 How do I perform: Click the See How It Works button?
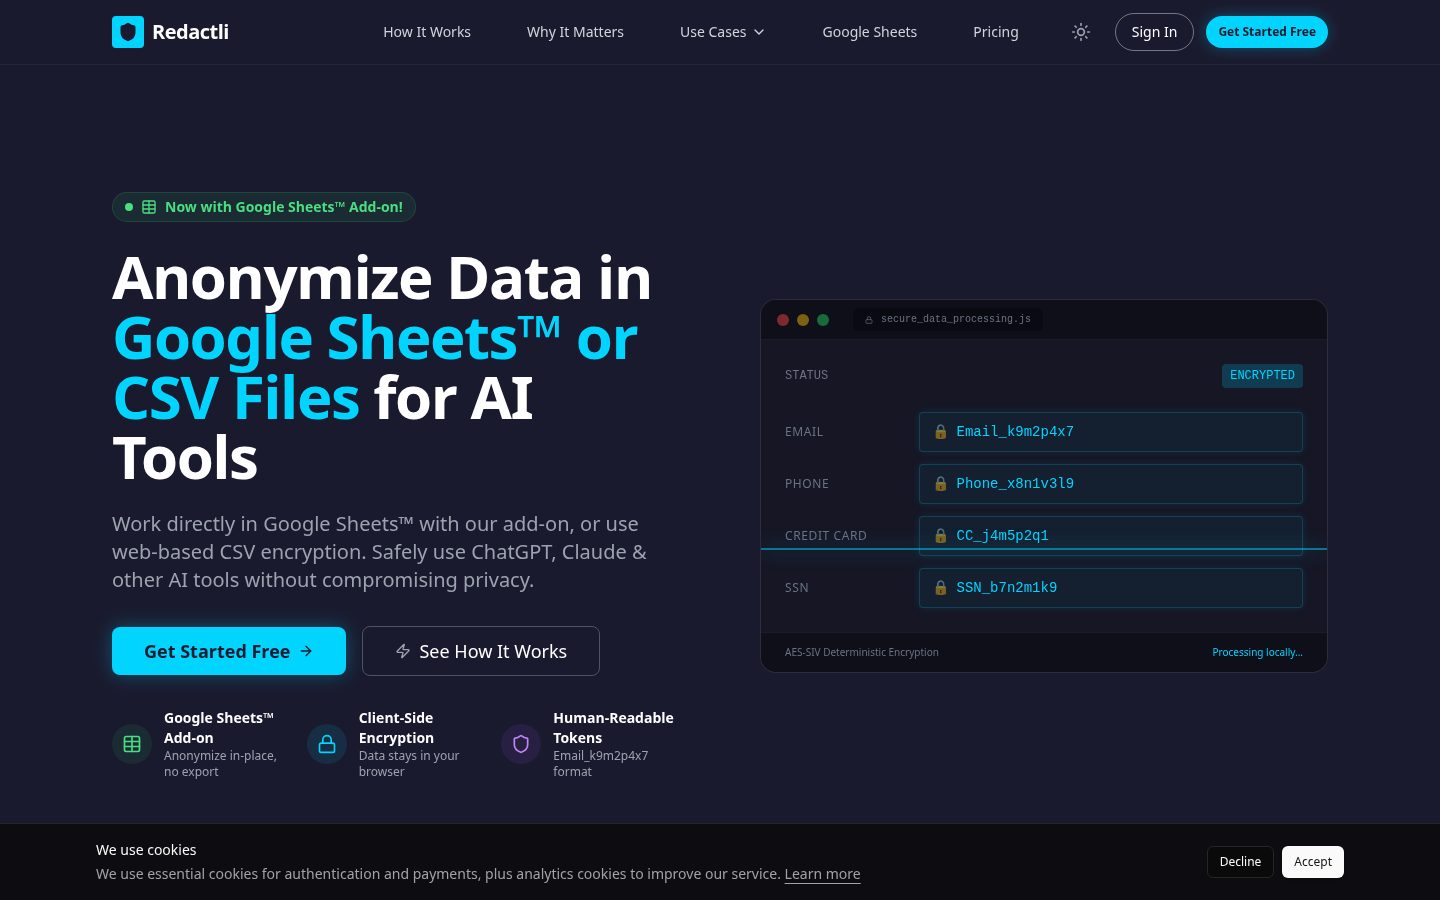pyautogui.click(x=481, y=651)
